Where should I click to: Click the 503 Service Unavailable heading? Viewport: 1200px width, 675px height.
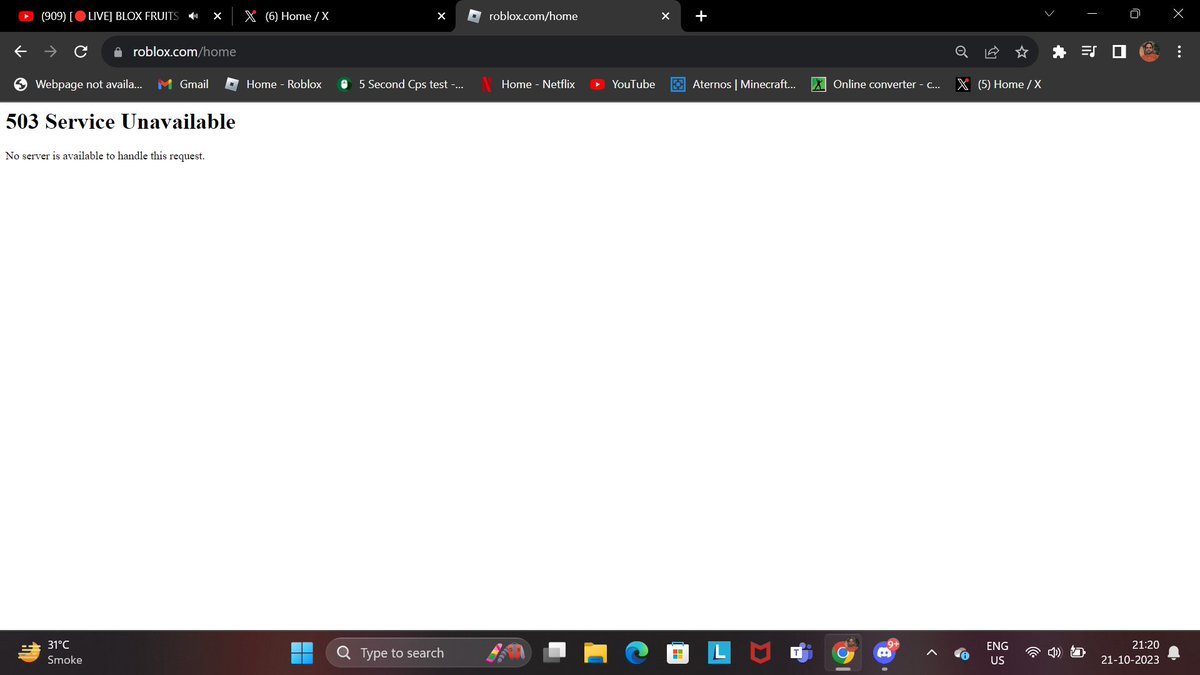click(x=120, y=122)
